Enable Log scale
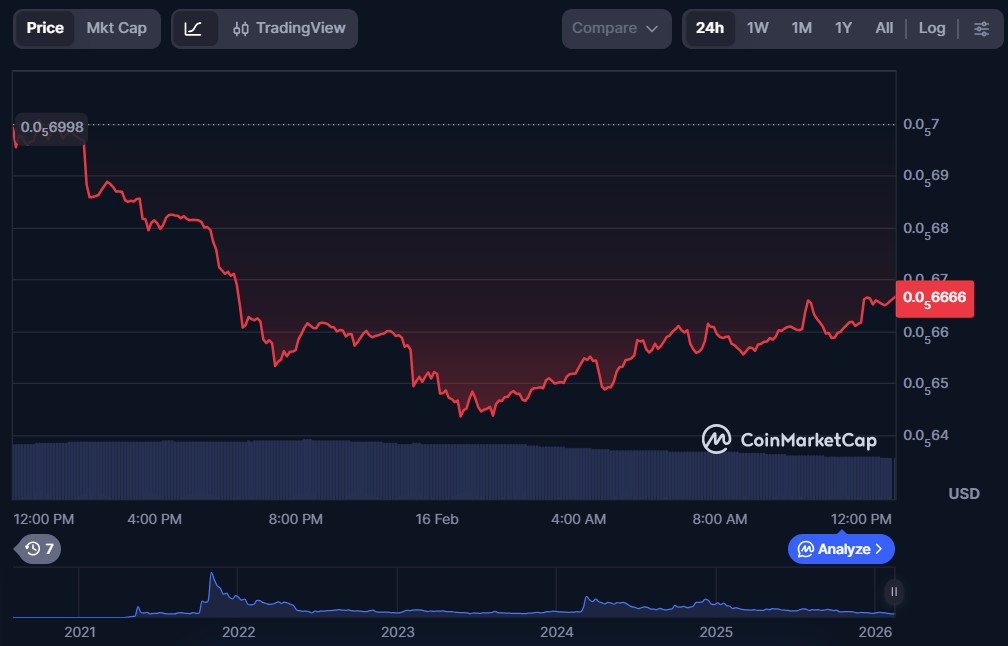Image resolution: width=1008 pixels, height=646 pixels. click(931, 28)
